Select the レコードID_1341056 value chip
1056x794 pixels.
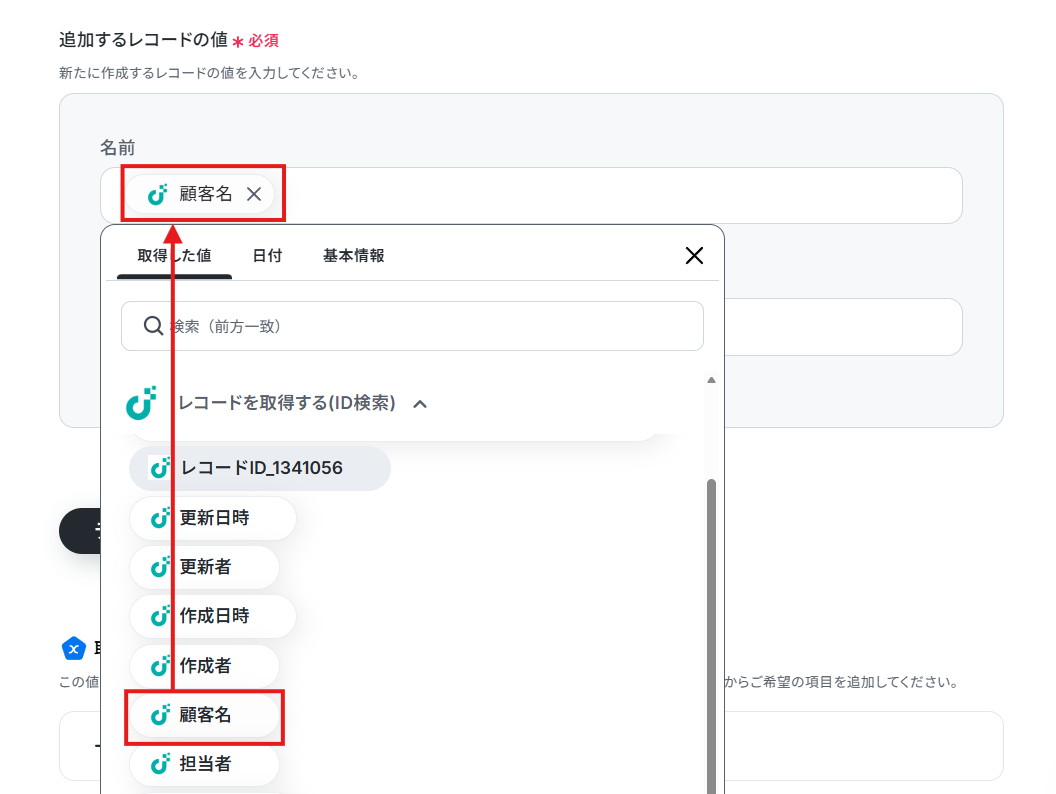coord(260,468)
